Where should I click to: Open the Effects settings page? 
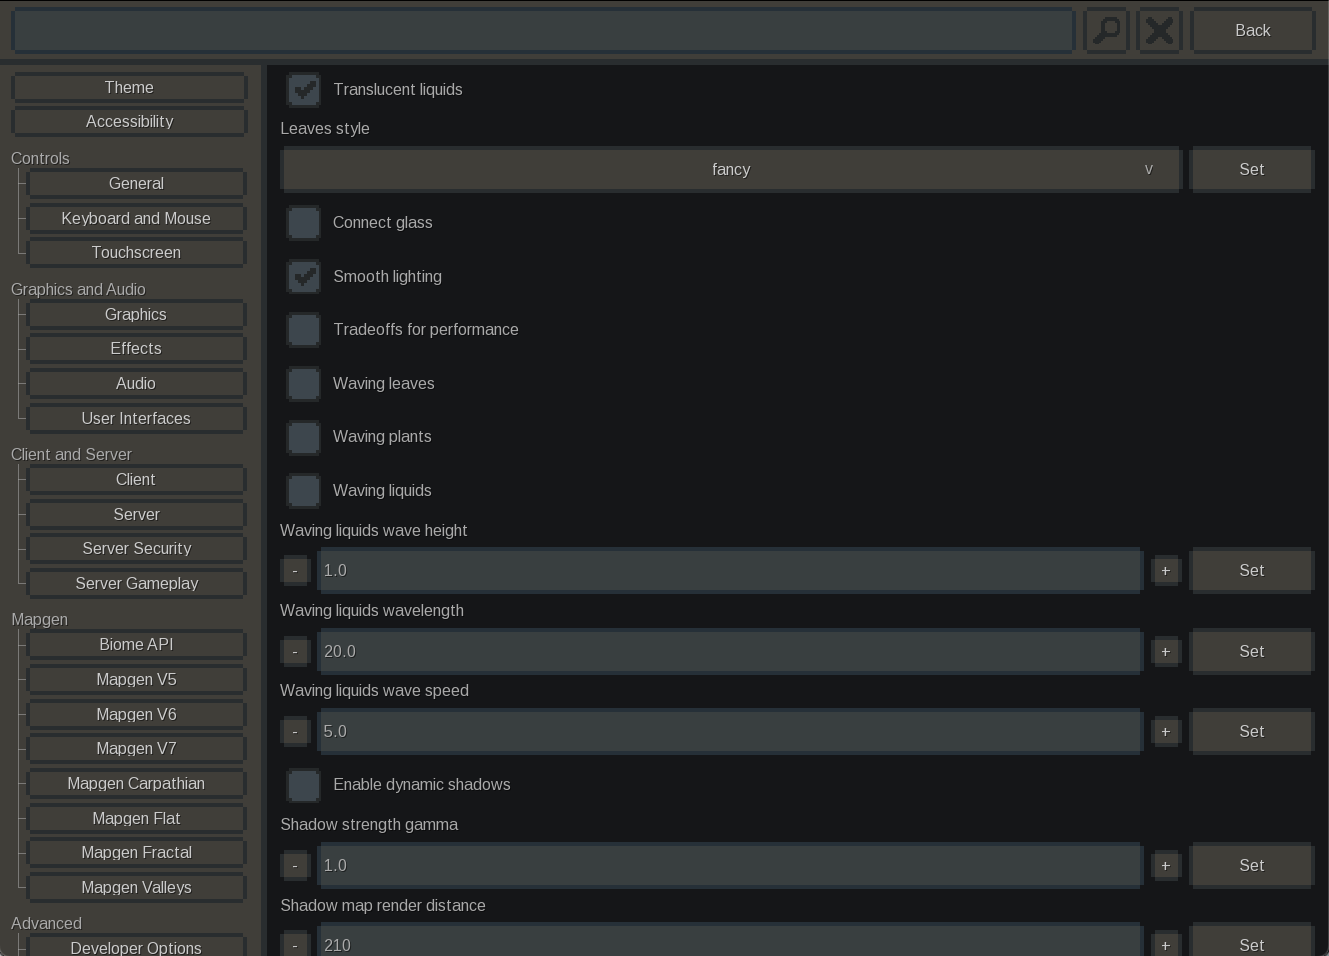136,349
